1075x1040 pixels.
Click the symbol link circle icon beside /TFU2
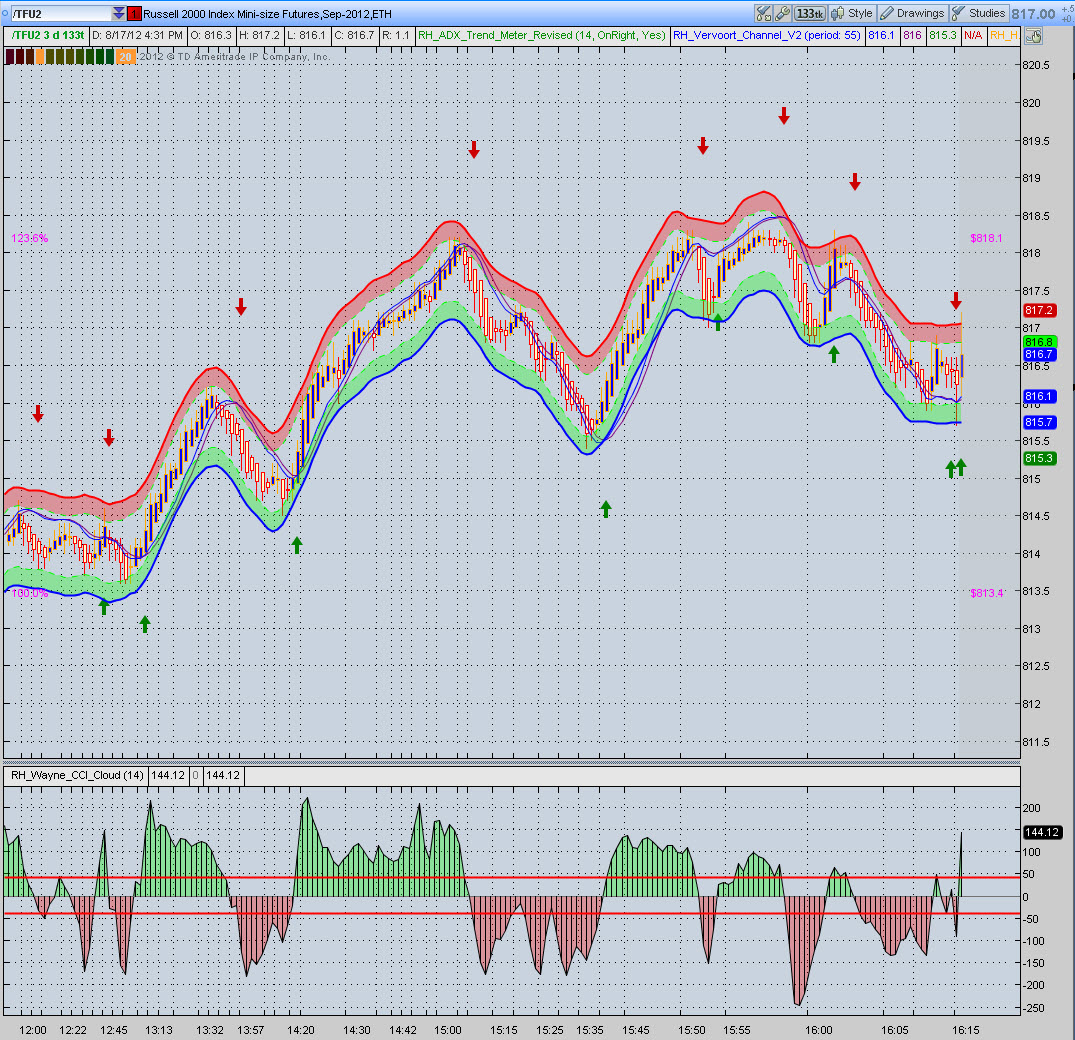click(5, 14)
